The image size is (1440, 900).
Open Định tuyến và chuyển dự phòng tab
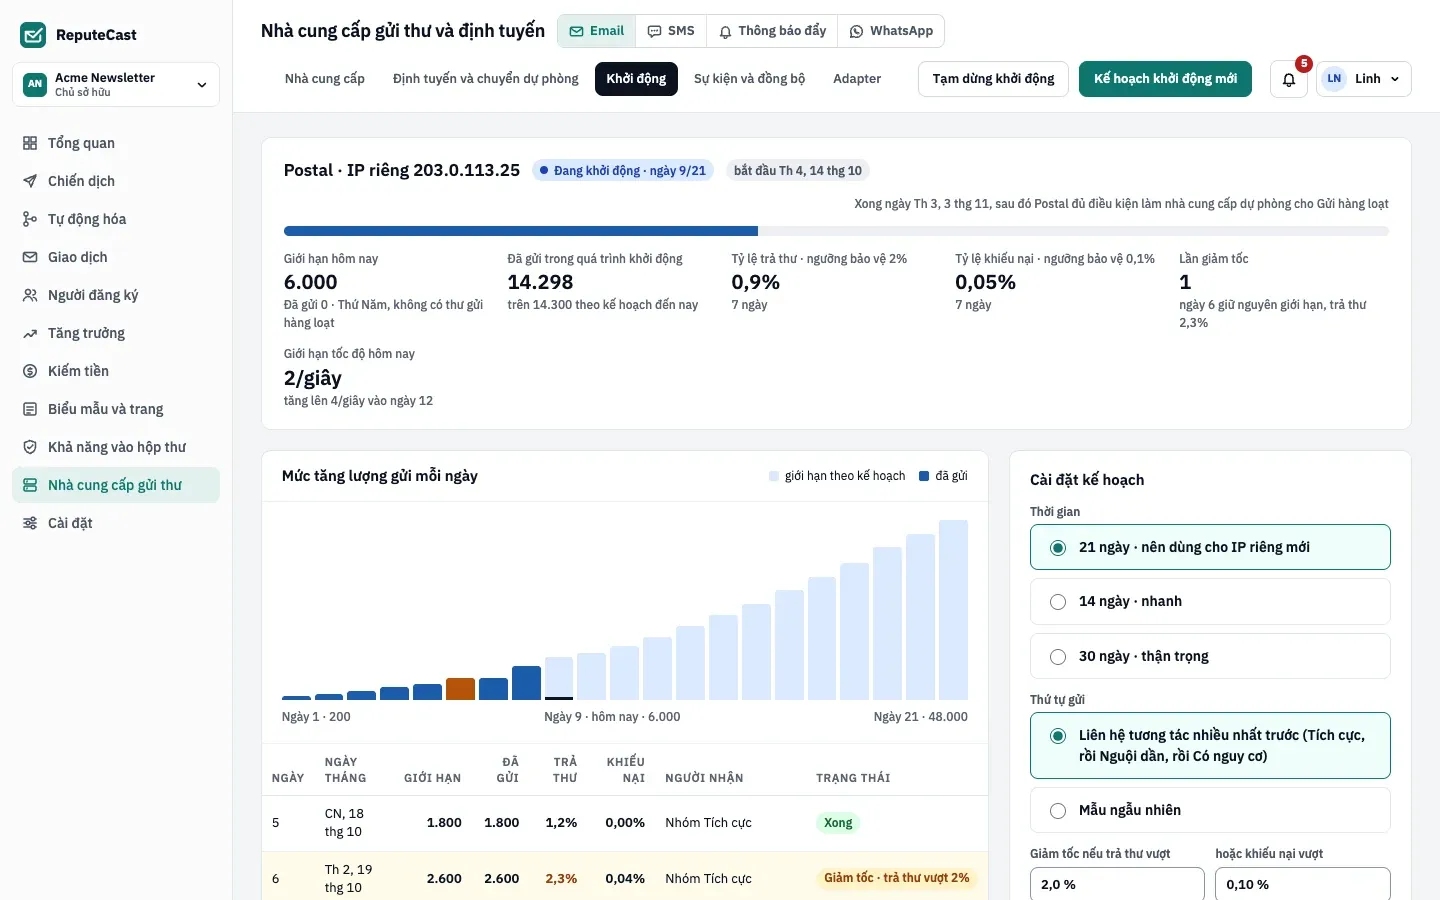coord(486,79)
